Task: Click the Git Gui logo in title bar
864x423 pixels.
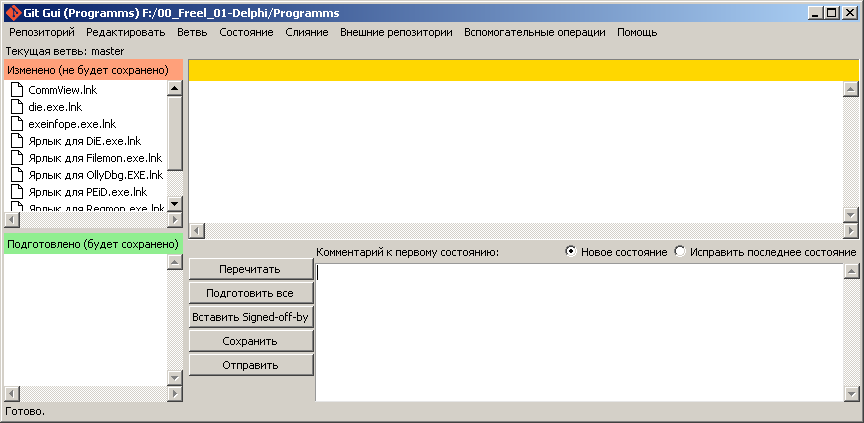Action: pyautogui.click(x=12, y=12)
